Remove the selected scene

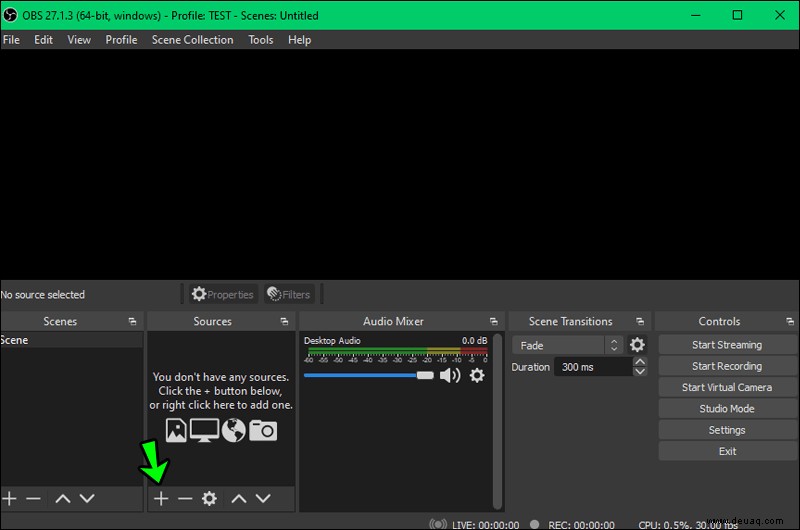[x=33, y=498]
